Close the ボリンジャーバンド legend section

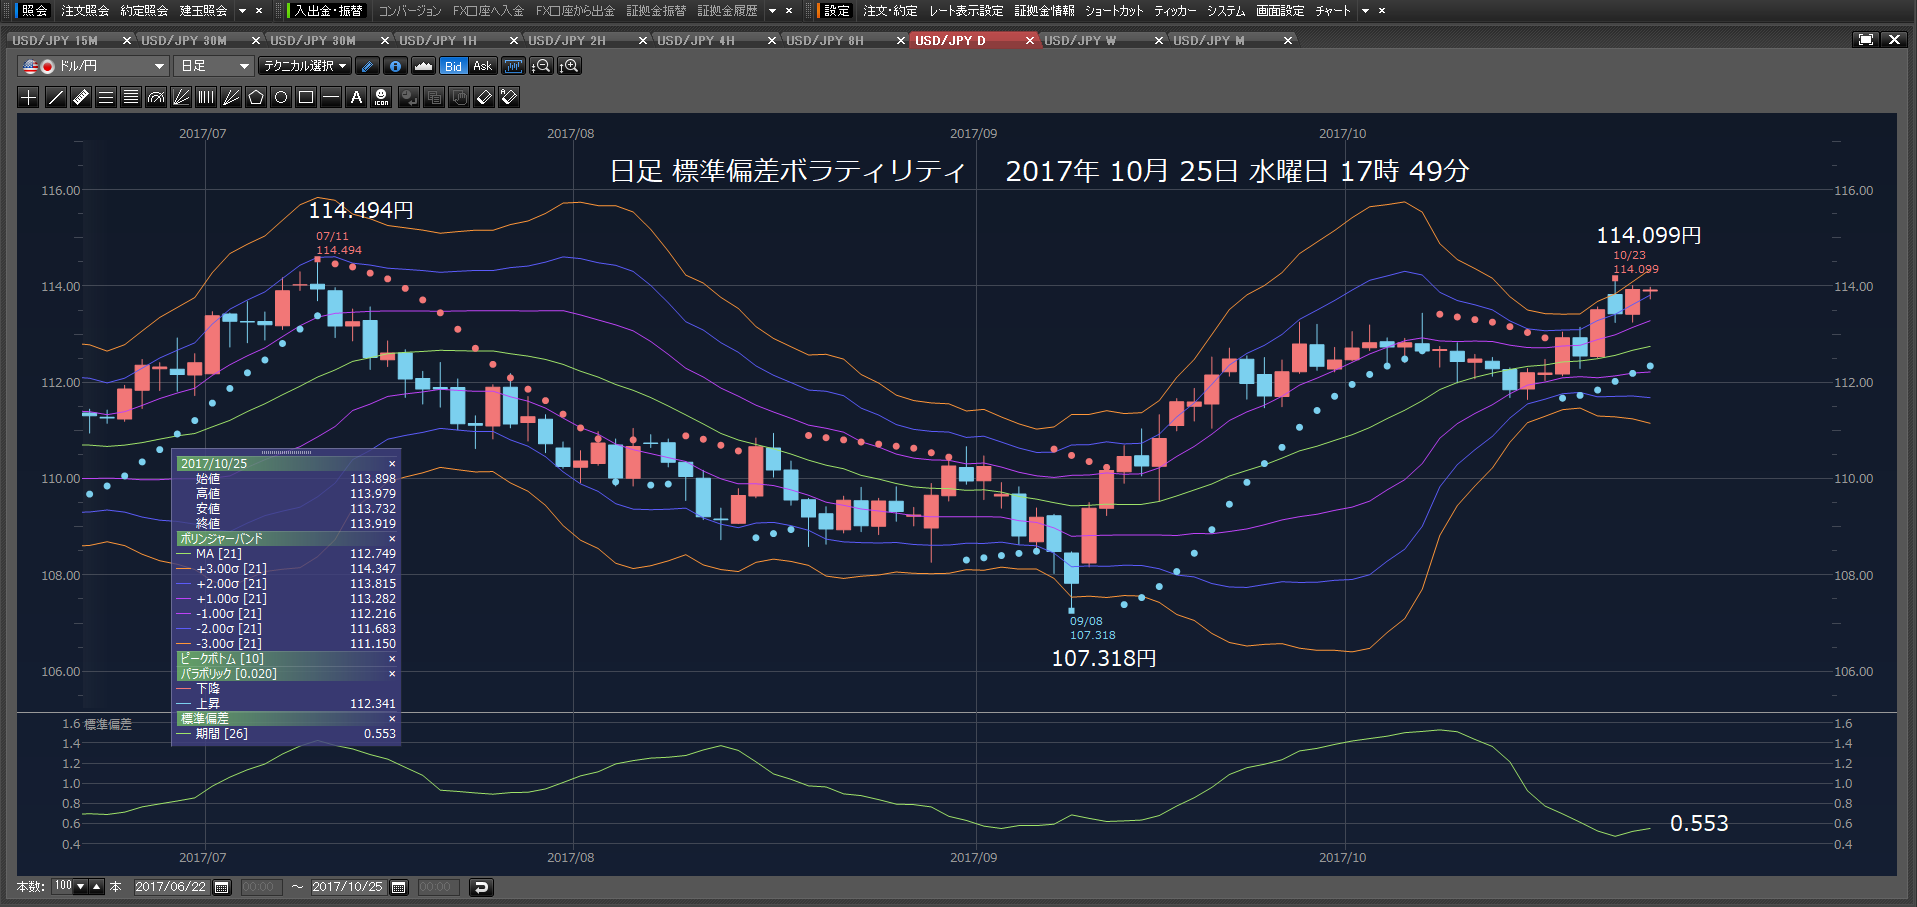point(392,539)
